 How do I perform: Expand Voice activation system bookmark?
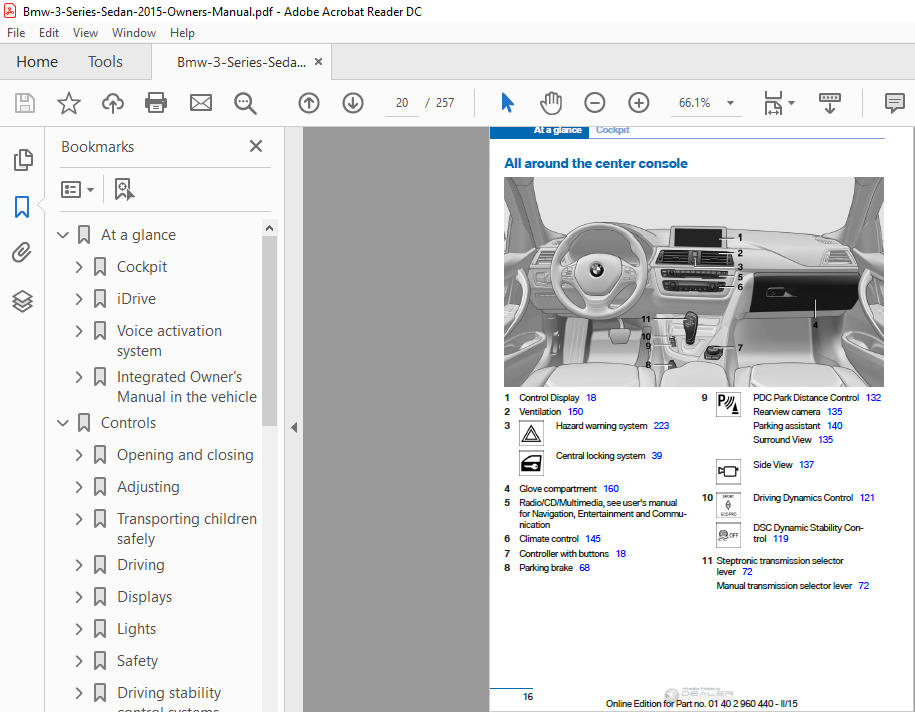79,331
